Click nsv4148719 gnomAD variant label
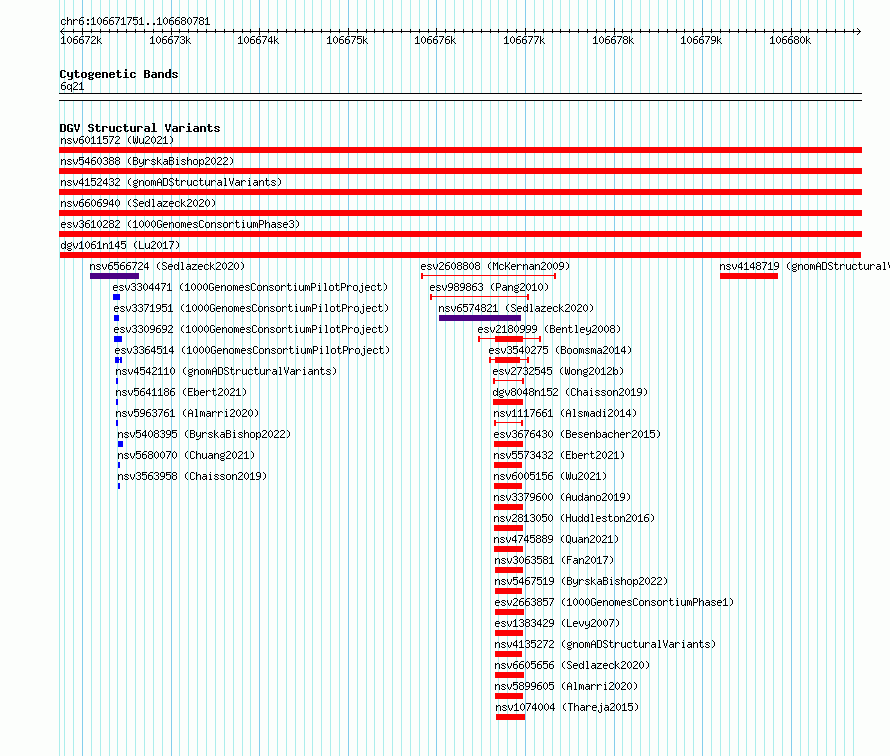 click(x=804, y=266)
